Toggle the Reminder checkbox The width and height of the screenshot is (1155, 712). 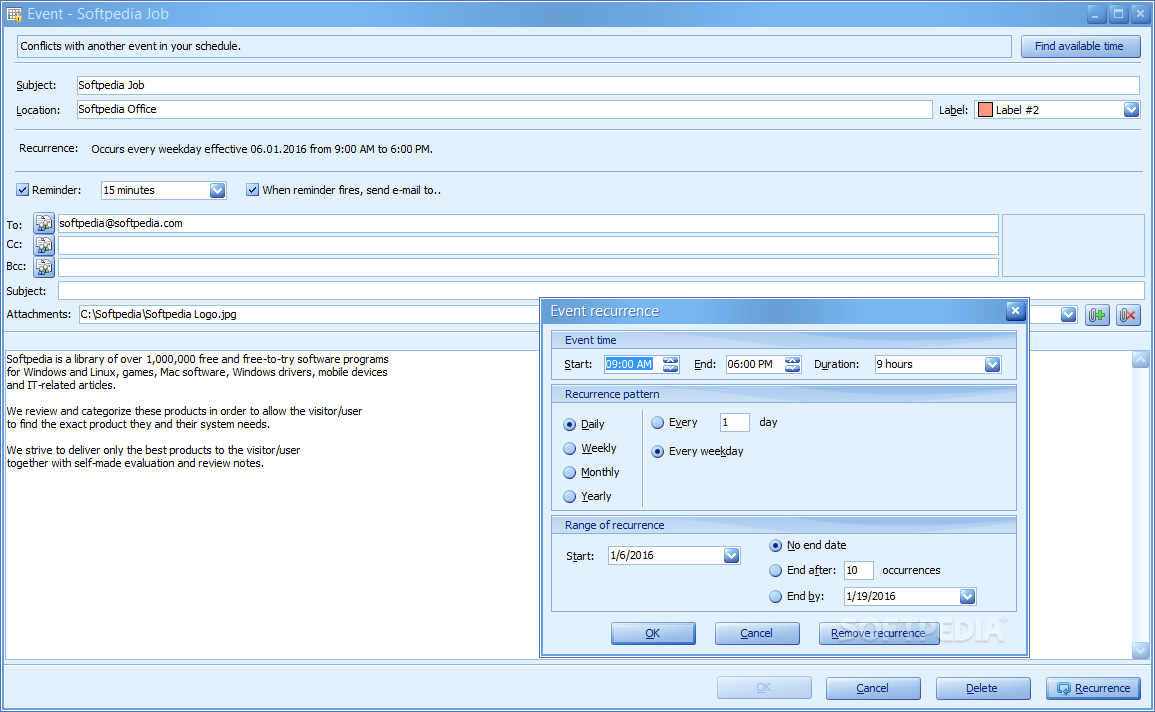tap(23, 190)
